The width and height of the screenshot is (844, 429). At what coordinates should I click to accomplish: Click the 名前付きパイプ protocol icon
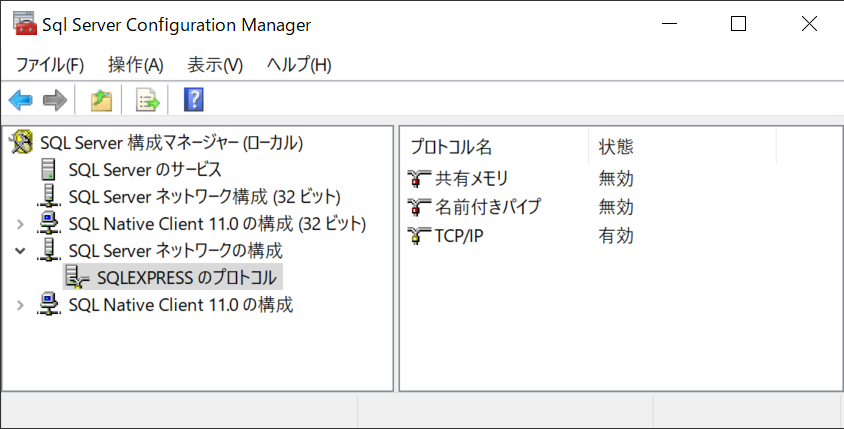(x=419, y=208)
